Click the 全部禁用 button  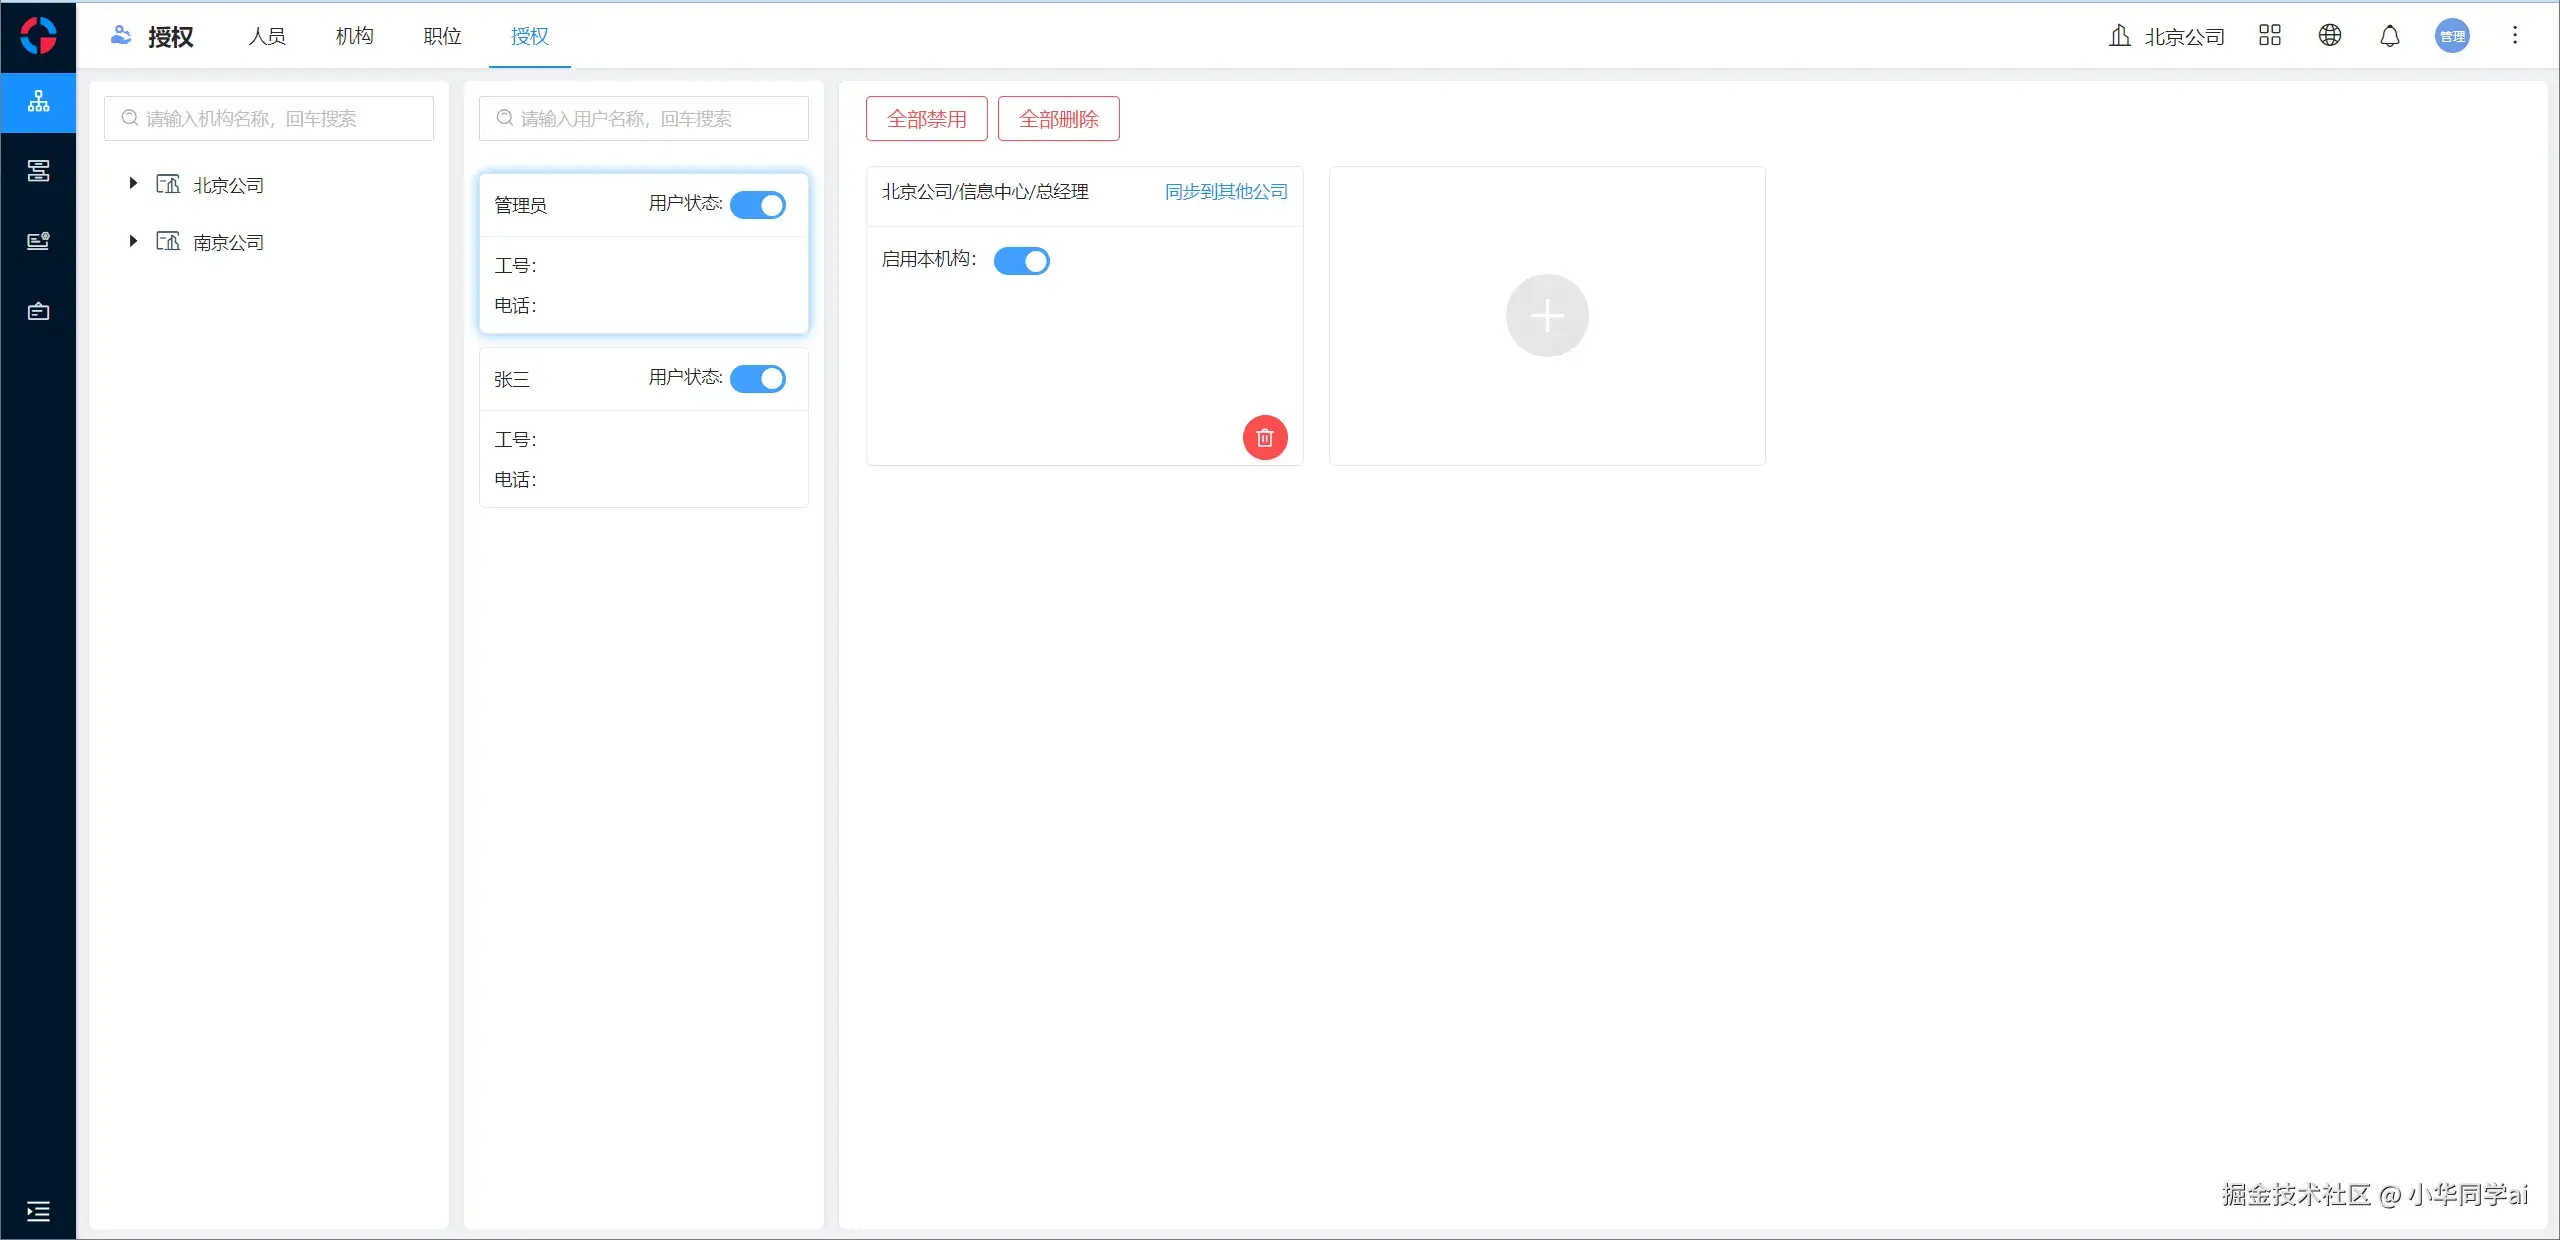click(926, 119)
